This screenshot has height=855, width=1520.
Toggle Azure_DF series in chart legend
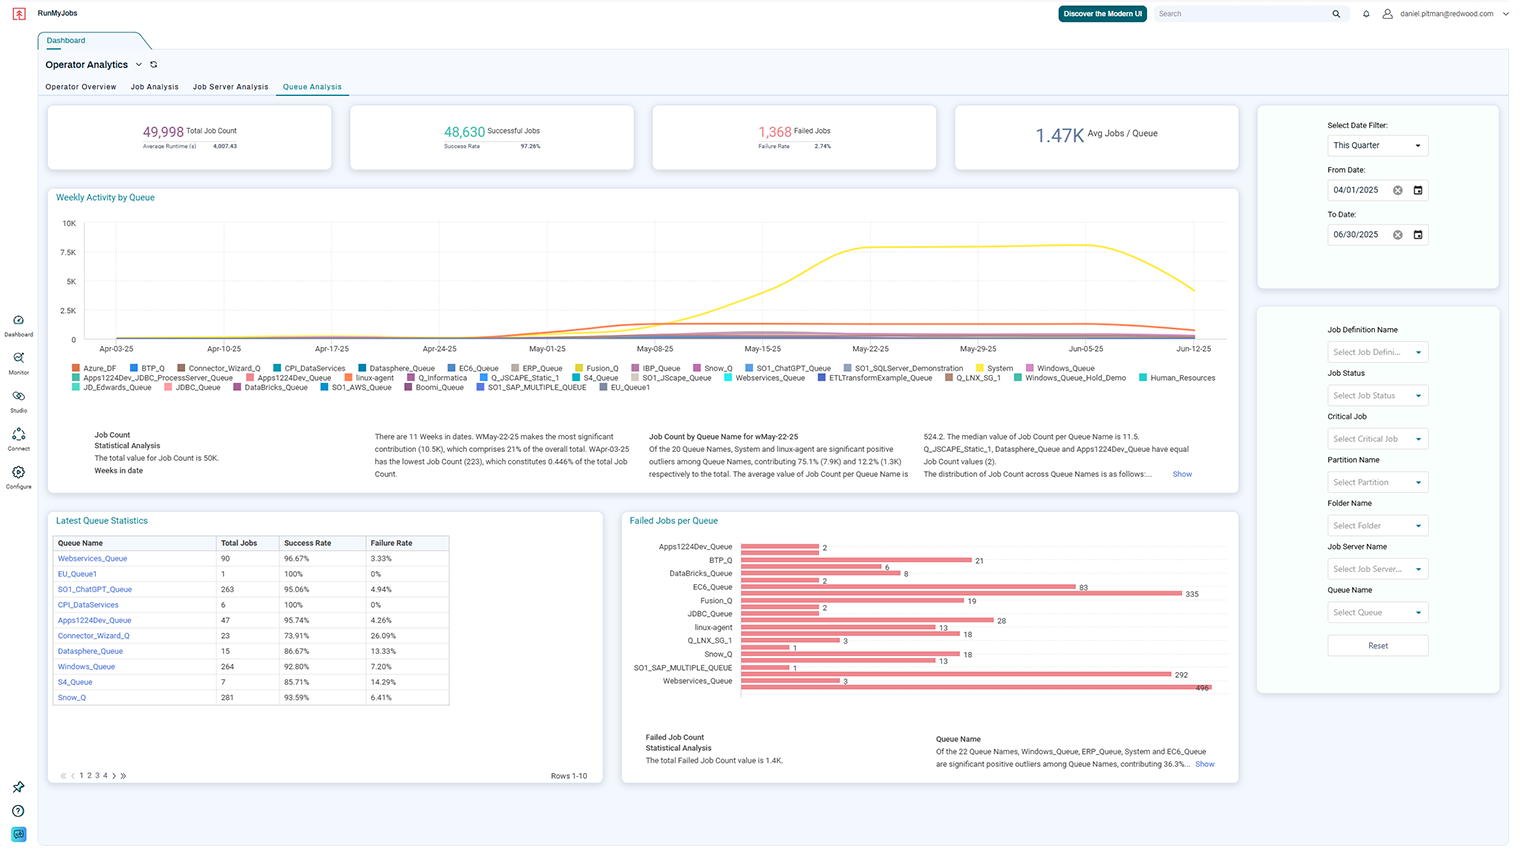[x=94, y=368]
